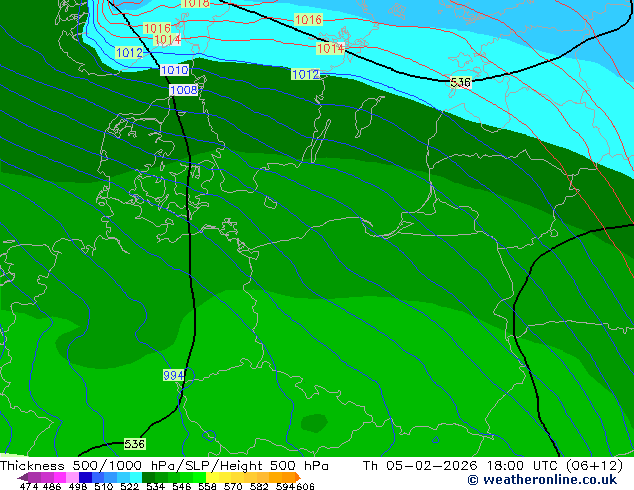634x490 pixels.
Task: Select the blue 1012 label beside 1010
Action: (129, 53)
